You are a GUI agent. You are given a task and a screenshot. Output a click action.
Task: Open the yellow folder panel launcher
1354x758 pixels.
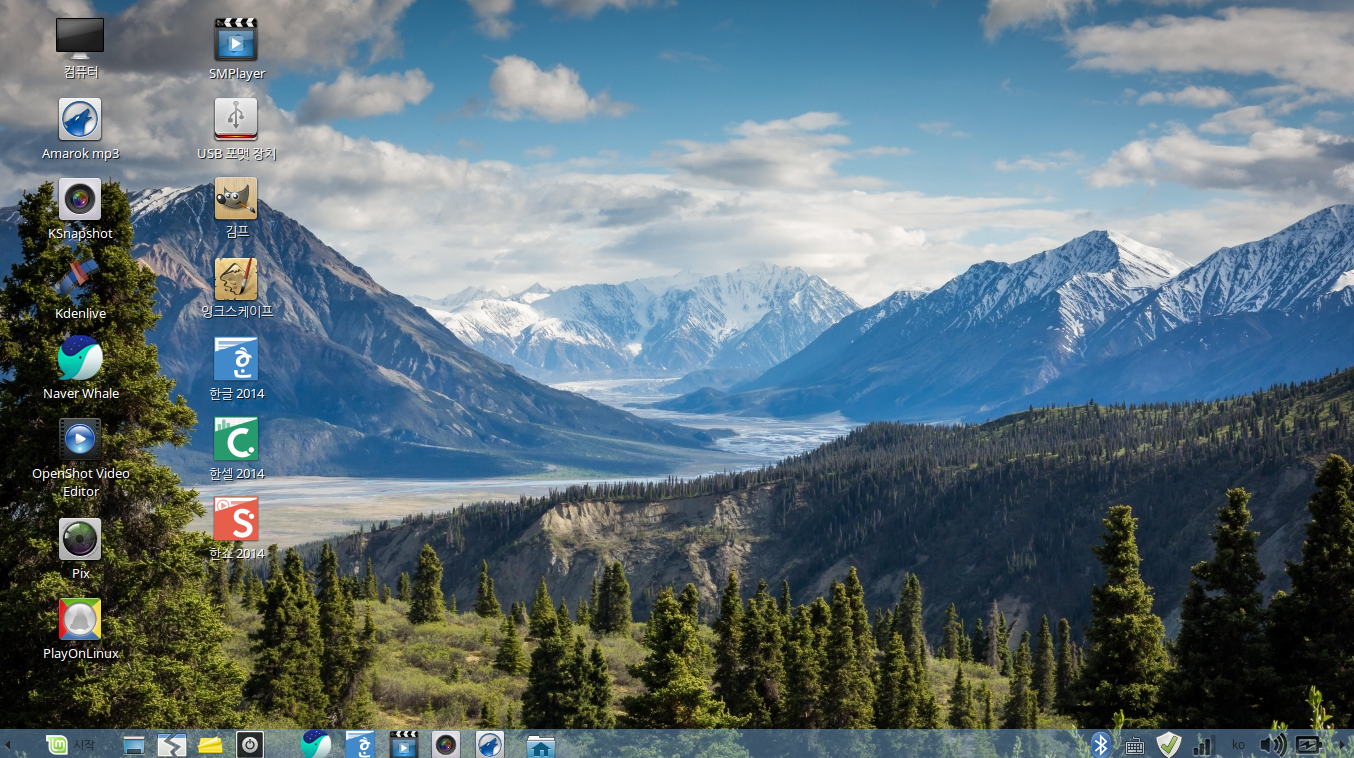(x=210, y=744)
